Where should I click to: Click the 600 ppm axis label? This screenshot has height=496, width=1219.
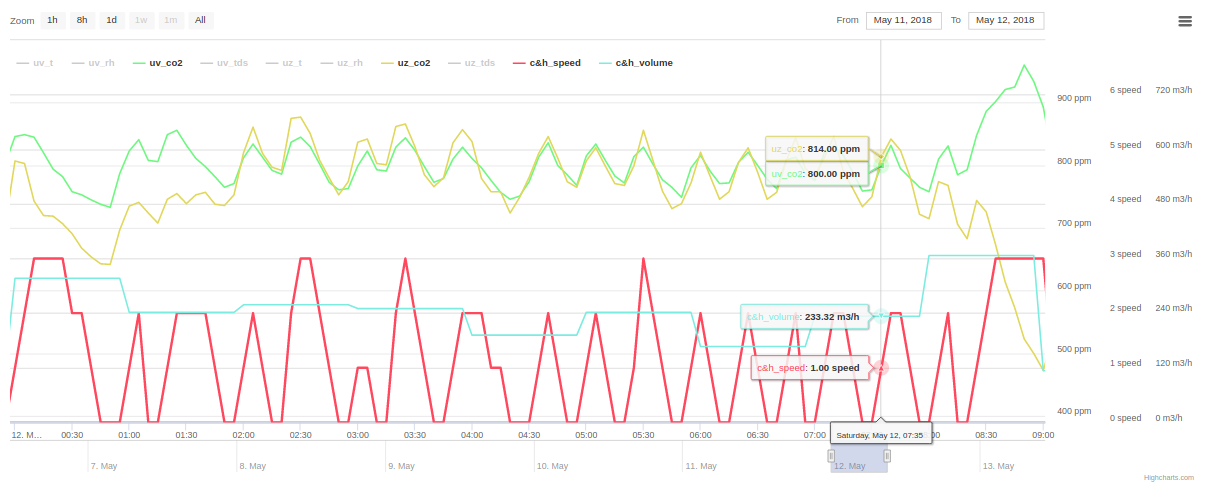1074,286
